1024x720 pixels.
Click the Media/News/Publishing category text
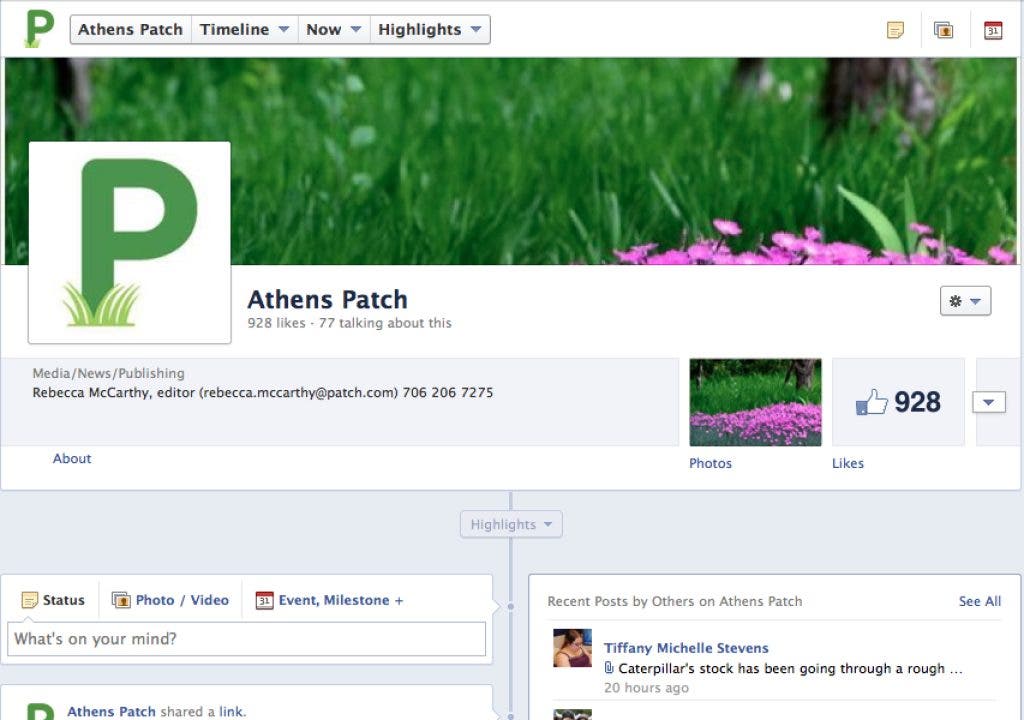point(108,373)
